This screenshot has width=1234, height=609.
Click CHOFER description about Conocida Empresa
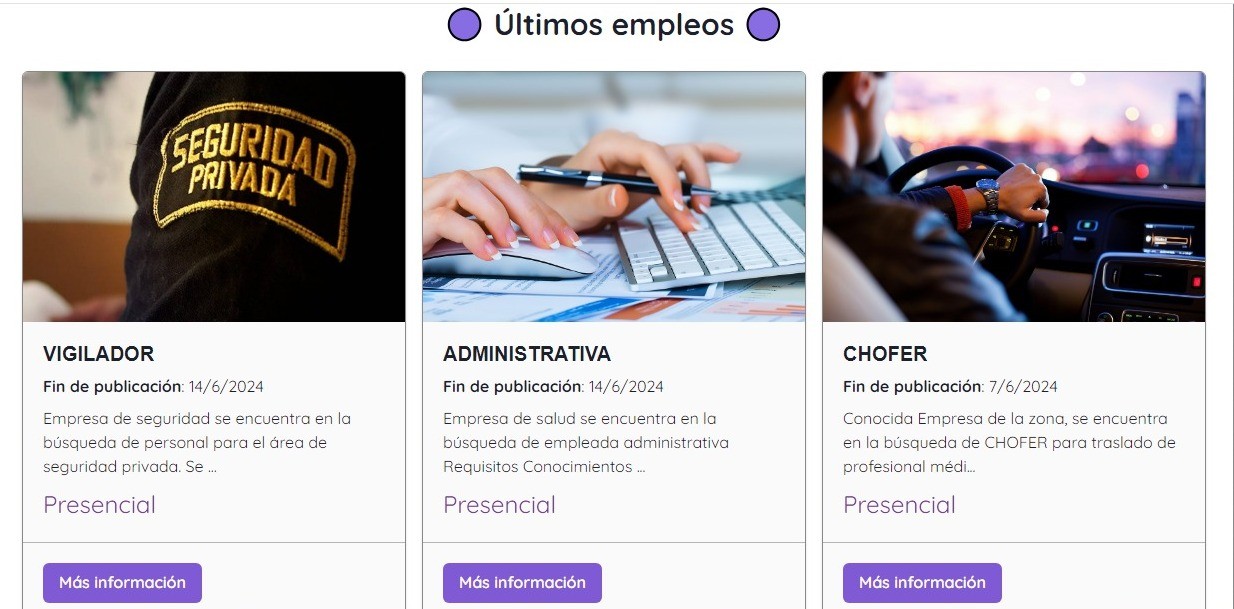[1009, 443]
